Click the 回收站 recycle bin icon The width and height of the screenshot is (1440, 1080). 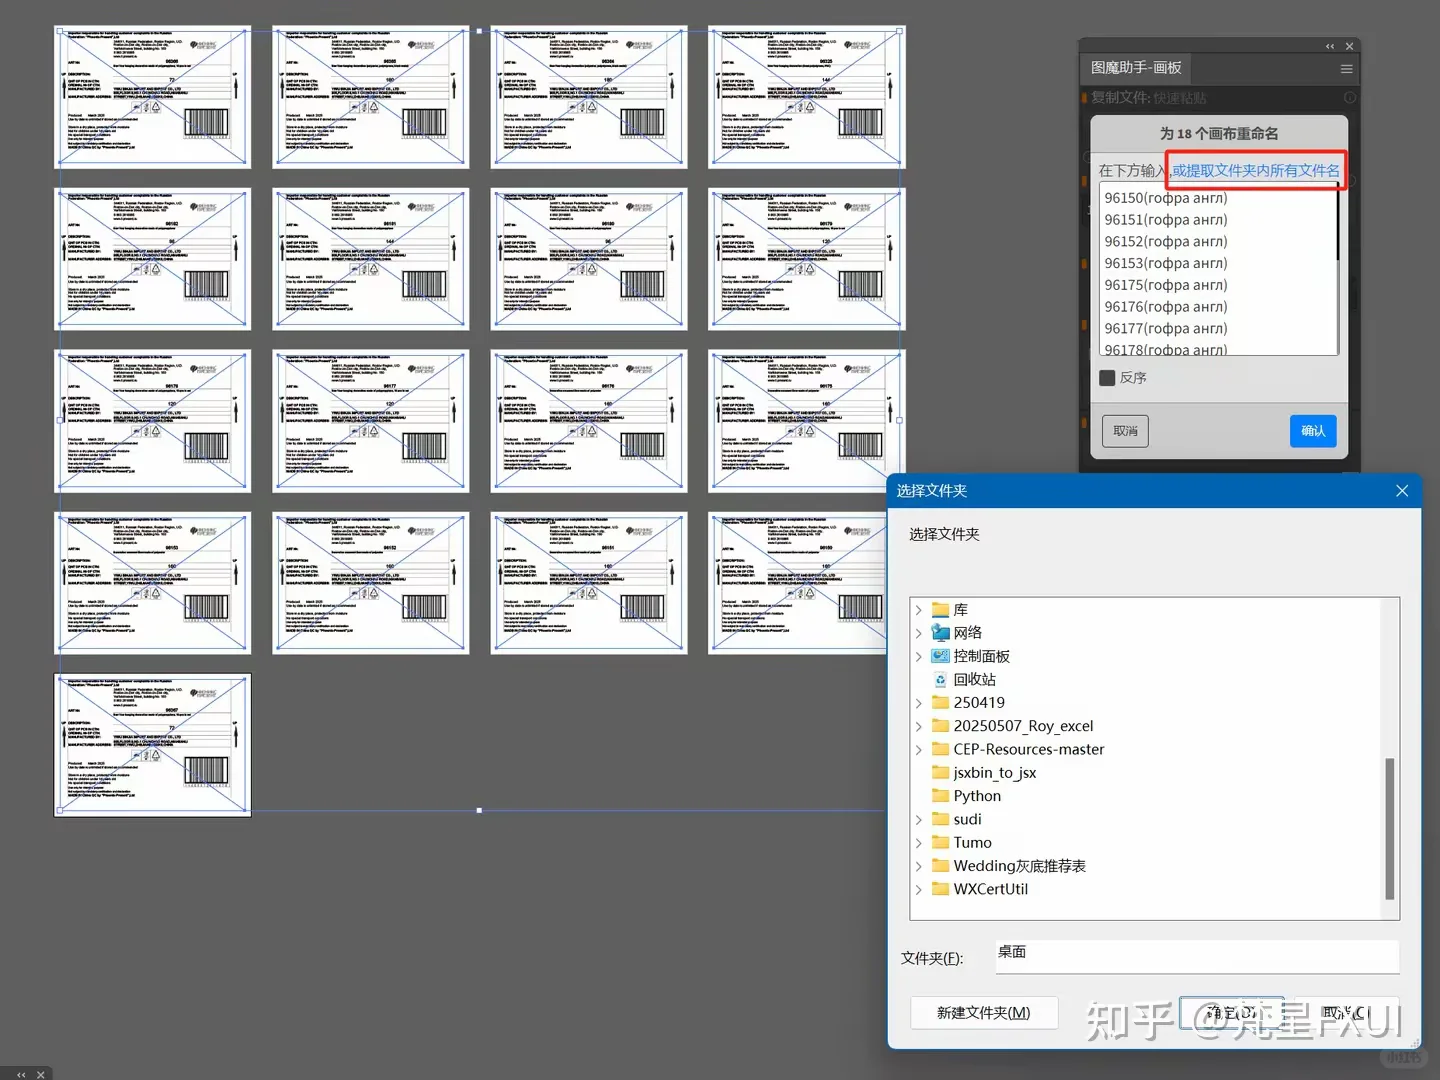940,680
